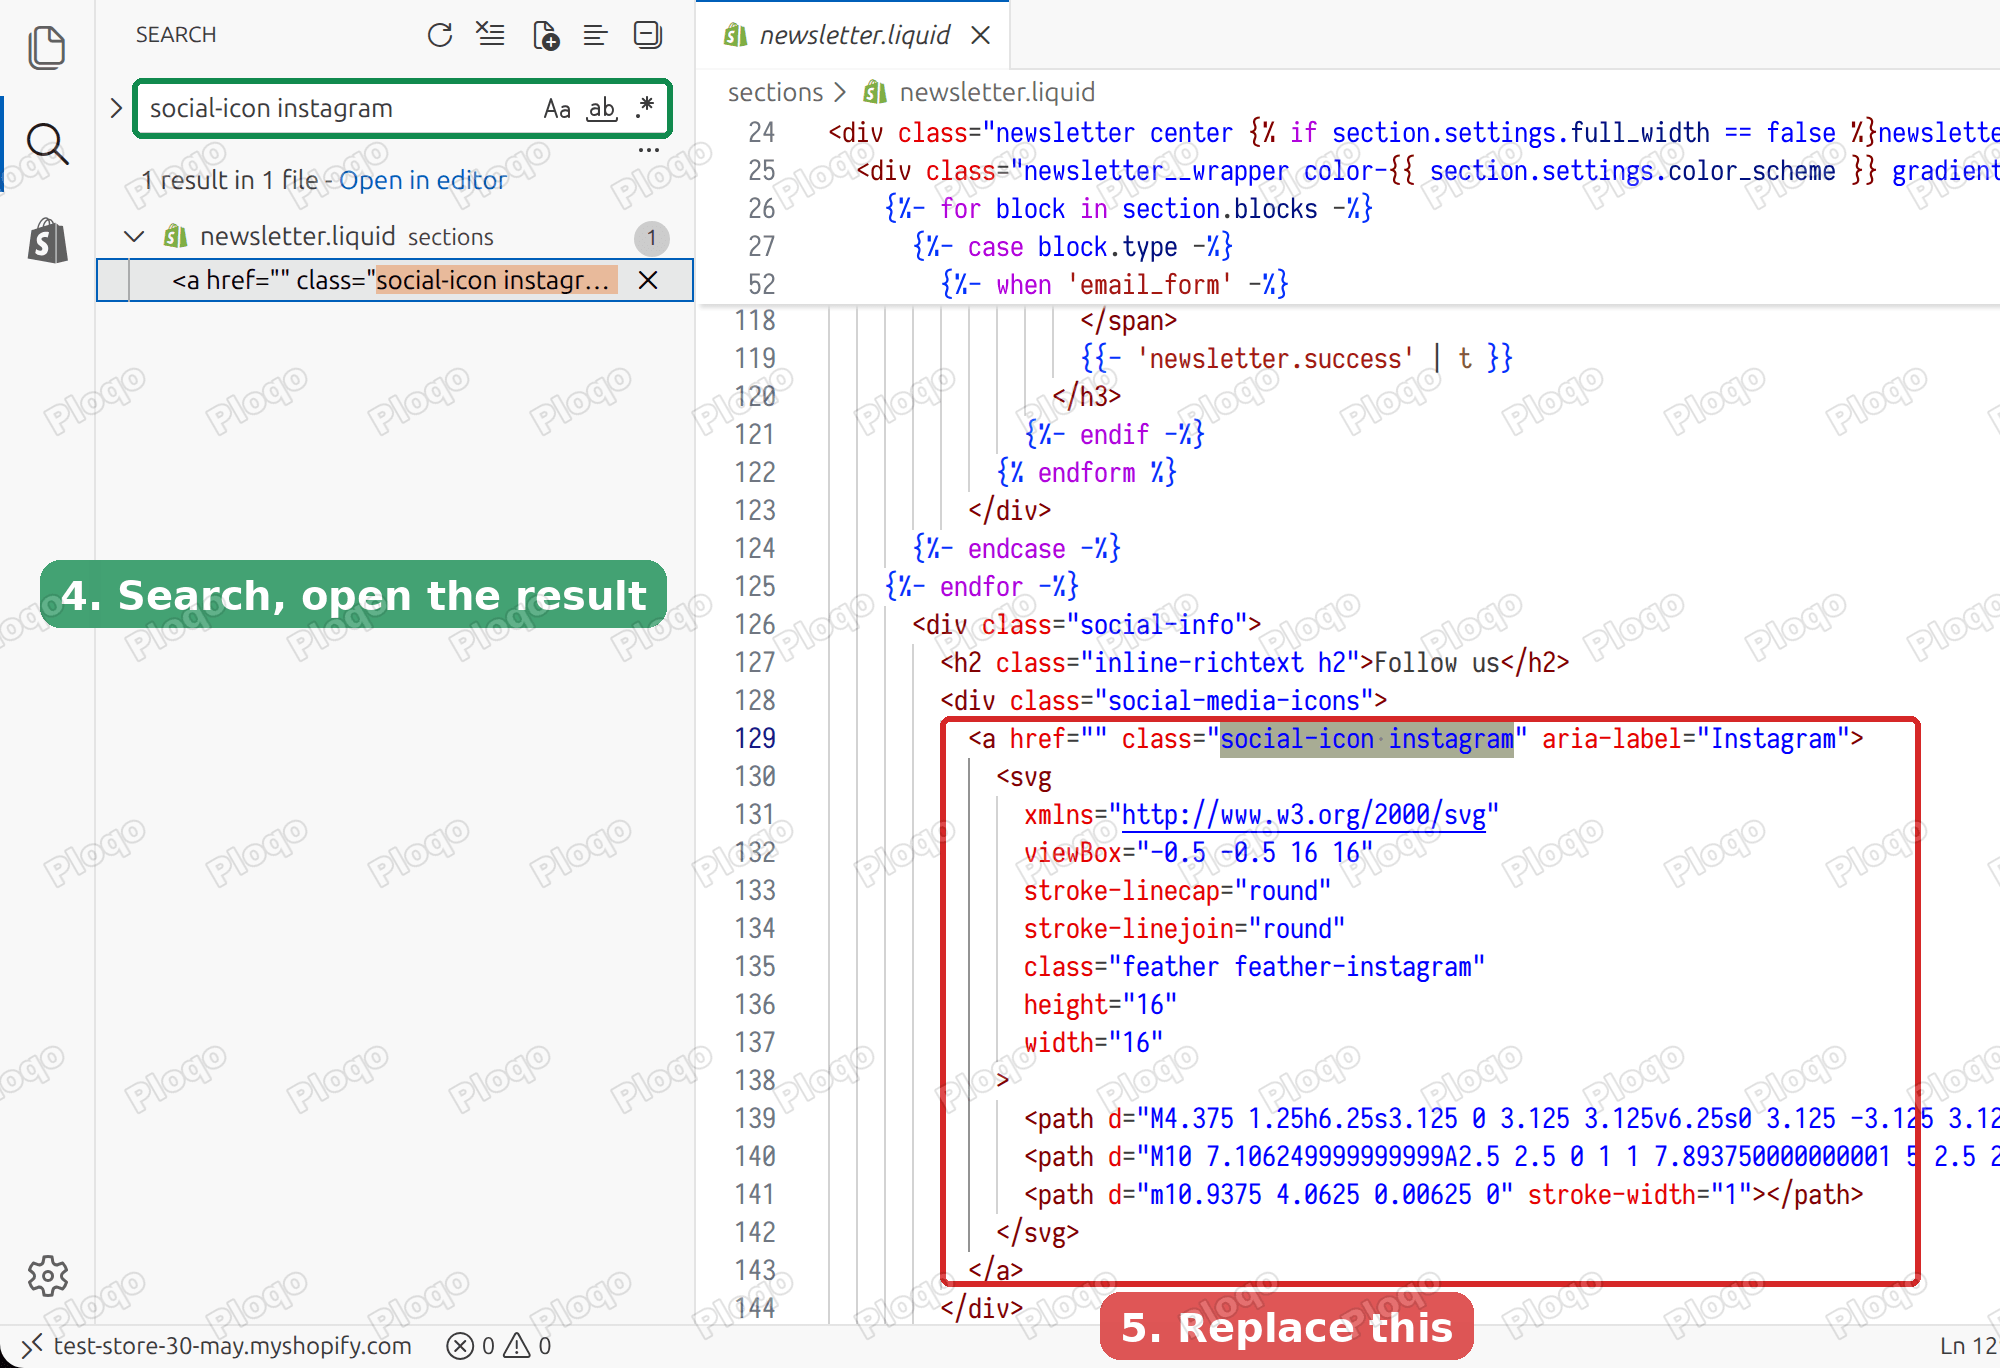Viewport: 2000px width, 1368px height.
Task: Open a new search editor
Action: tap(545, 35)
